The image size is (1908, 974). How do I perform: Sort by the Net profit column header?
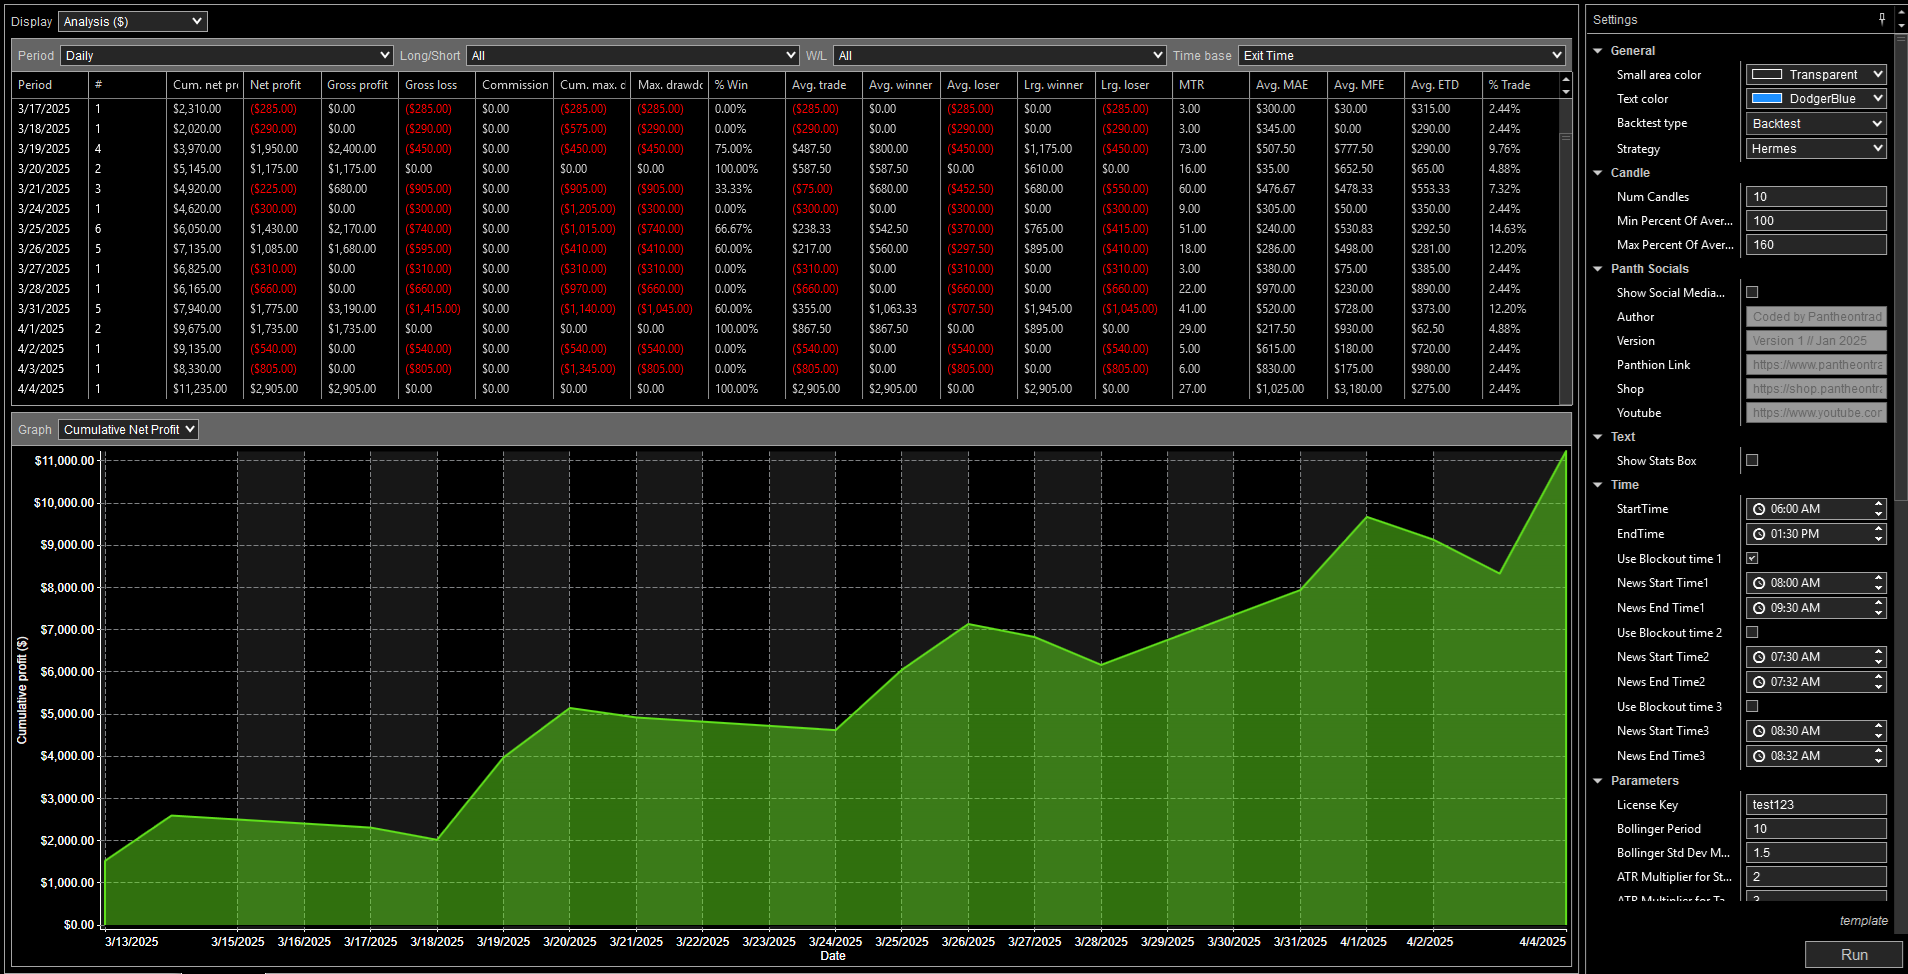(x=275, y=85)
